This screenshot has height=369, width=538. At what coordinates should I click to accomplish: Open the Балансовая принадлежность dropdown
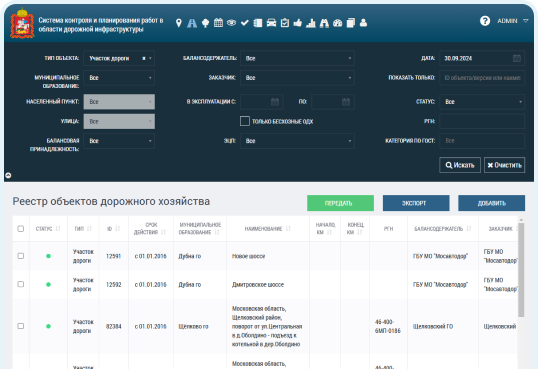[119, 141]
